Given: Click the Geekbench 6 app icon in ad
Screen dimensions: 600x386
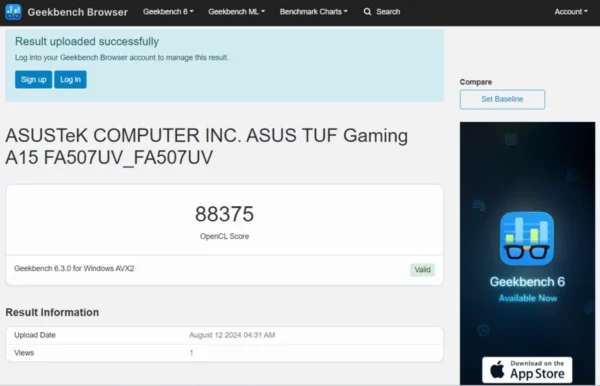Looking at the screenshot, I should tap(527, 239).
